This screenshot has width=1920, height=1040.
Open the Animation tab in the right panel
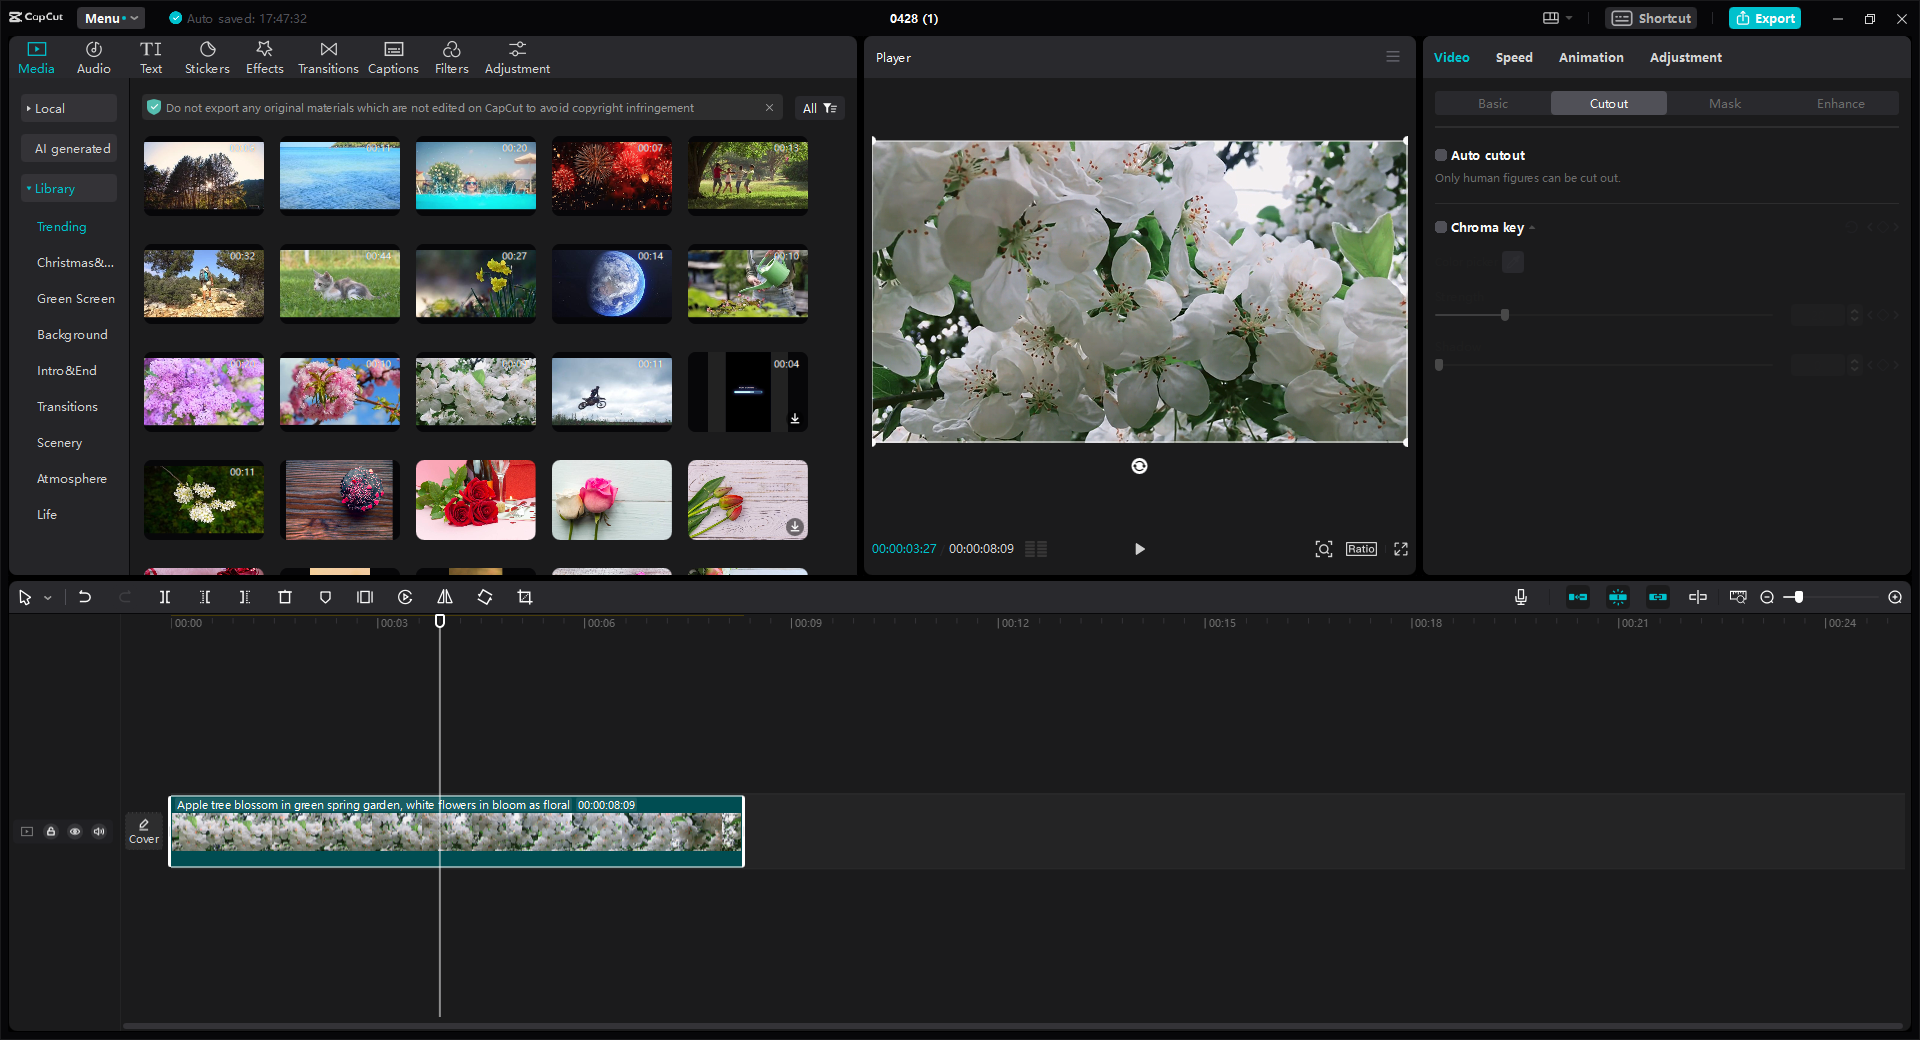click(x=1590, y=57)
